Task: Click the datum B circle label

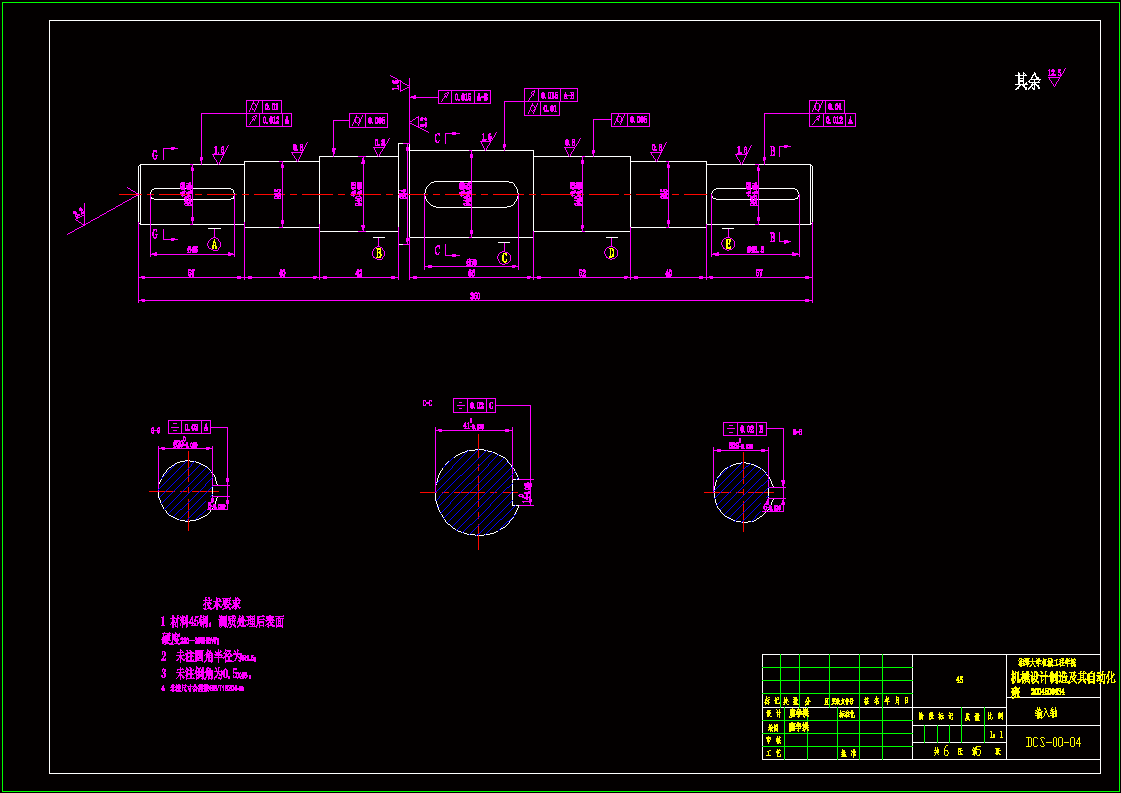Action: point(379,252)
